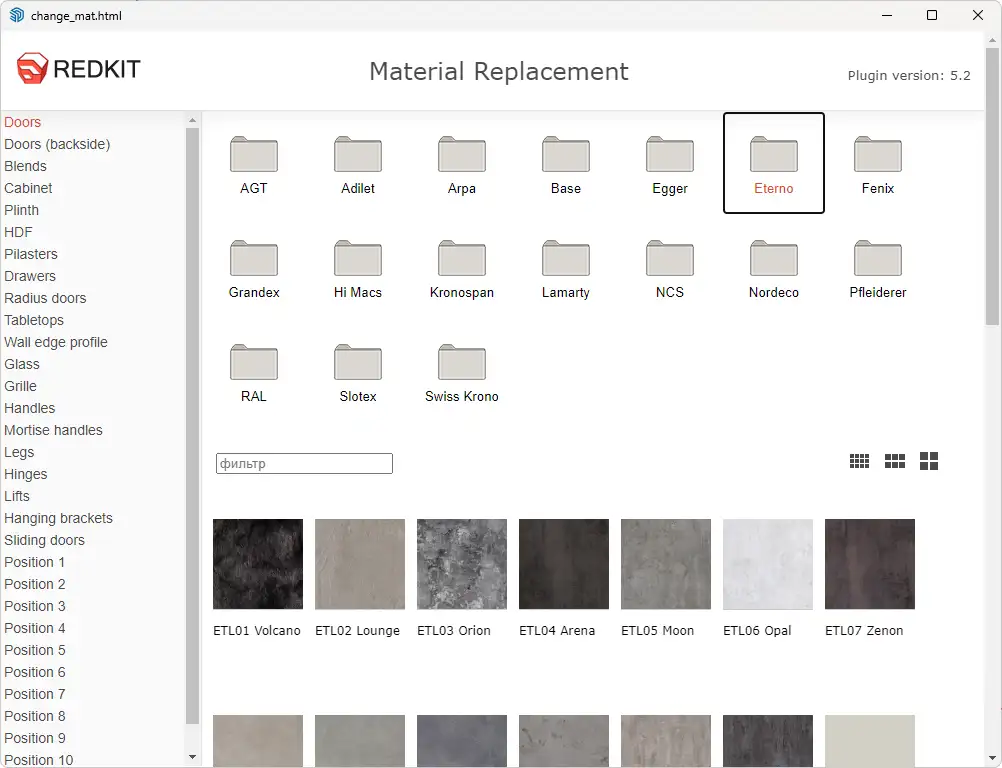This screenshot has height=768, width=1002.
Task: Open the Pfleiderer folder
Action: click(877, 268)
